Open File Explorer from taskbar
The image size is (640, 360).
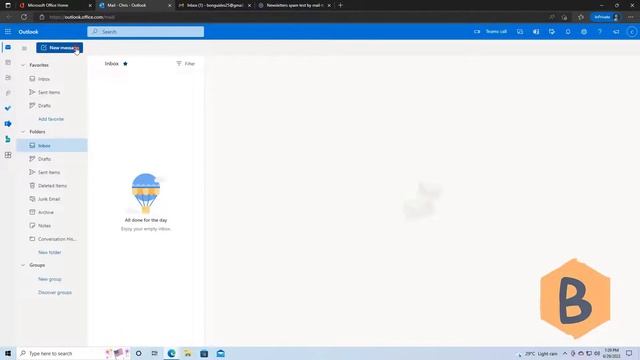click(x=188, y=353)
